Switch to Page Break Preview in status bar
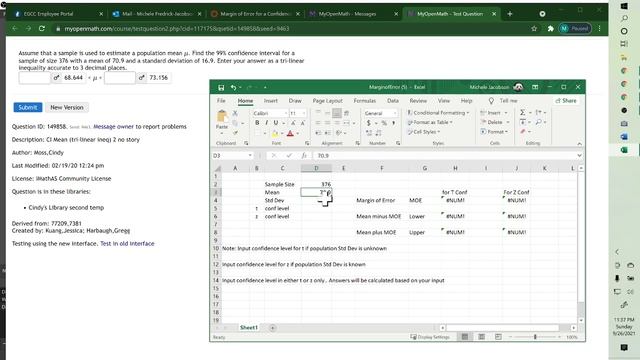 (x=498, y=337)
